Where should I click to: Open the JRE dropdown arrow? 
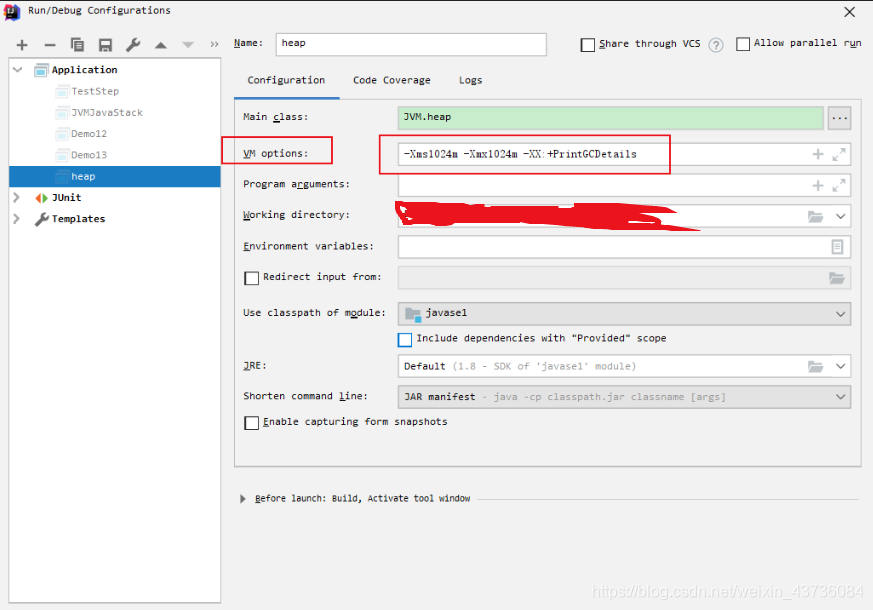pos(841,366)
